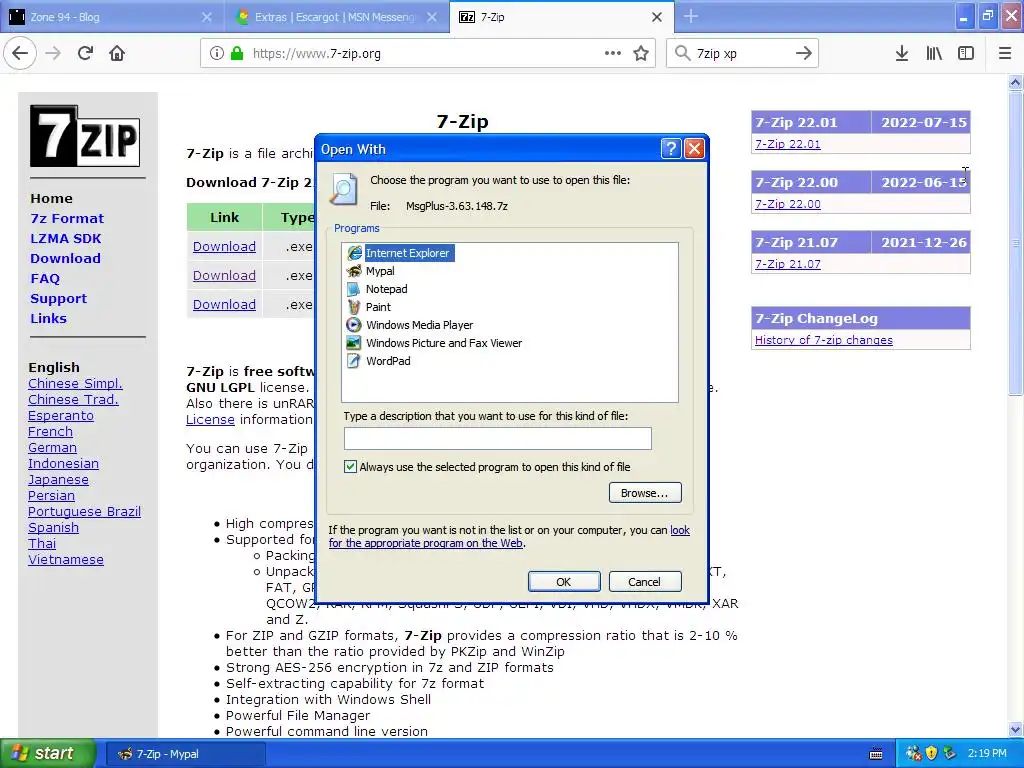Click the browser forward arrow button

tap(53, 54)
